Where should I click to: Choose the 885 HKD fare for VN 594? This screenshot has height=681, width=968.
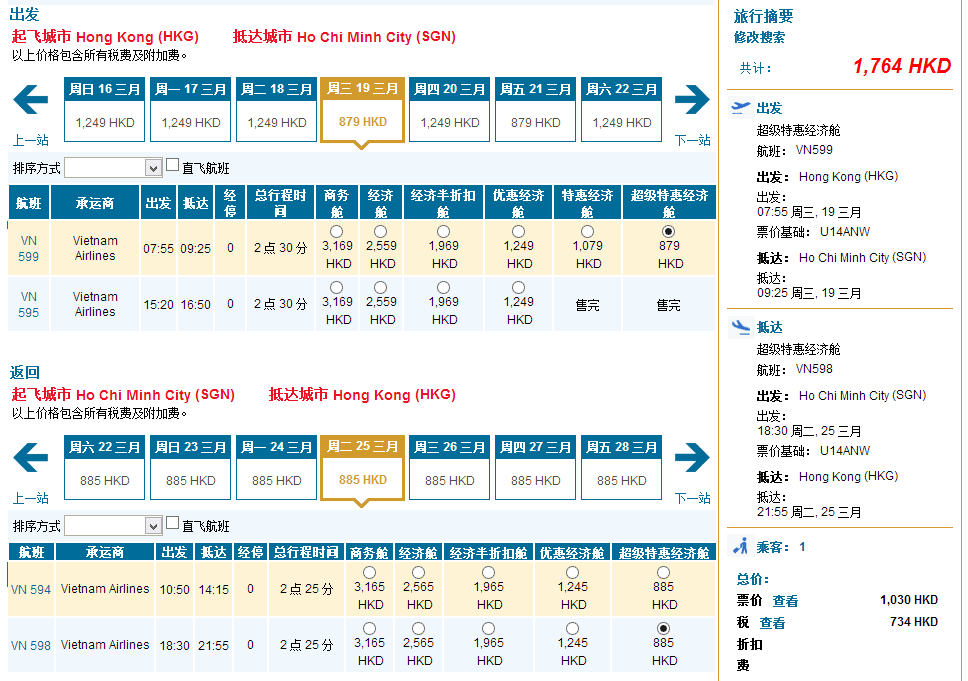[664, 573]
